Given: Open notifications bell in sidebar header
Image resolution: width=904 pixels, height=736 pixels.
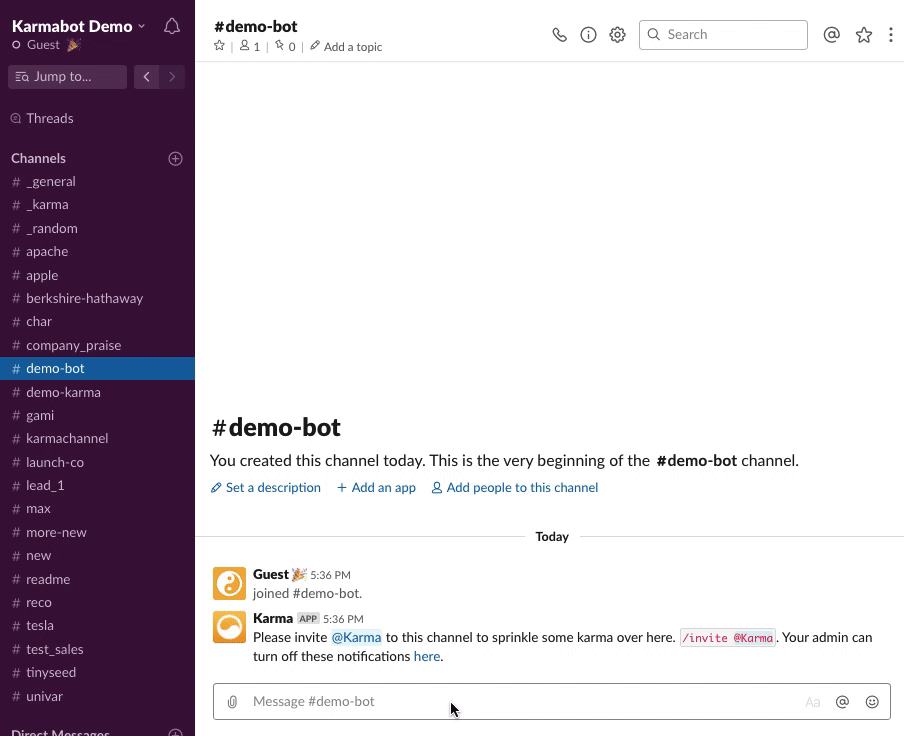Looking at the screenshot, I should click(x=172, y=27).
